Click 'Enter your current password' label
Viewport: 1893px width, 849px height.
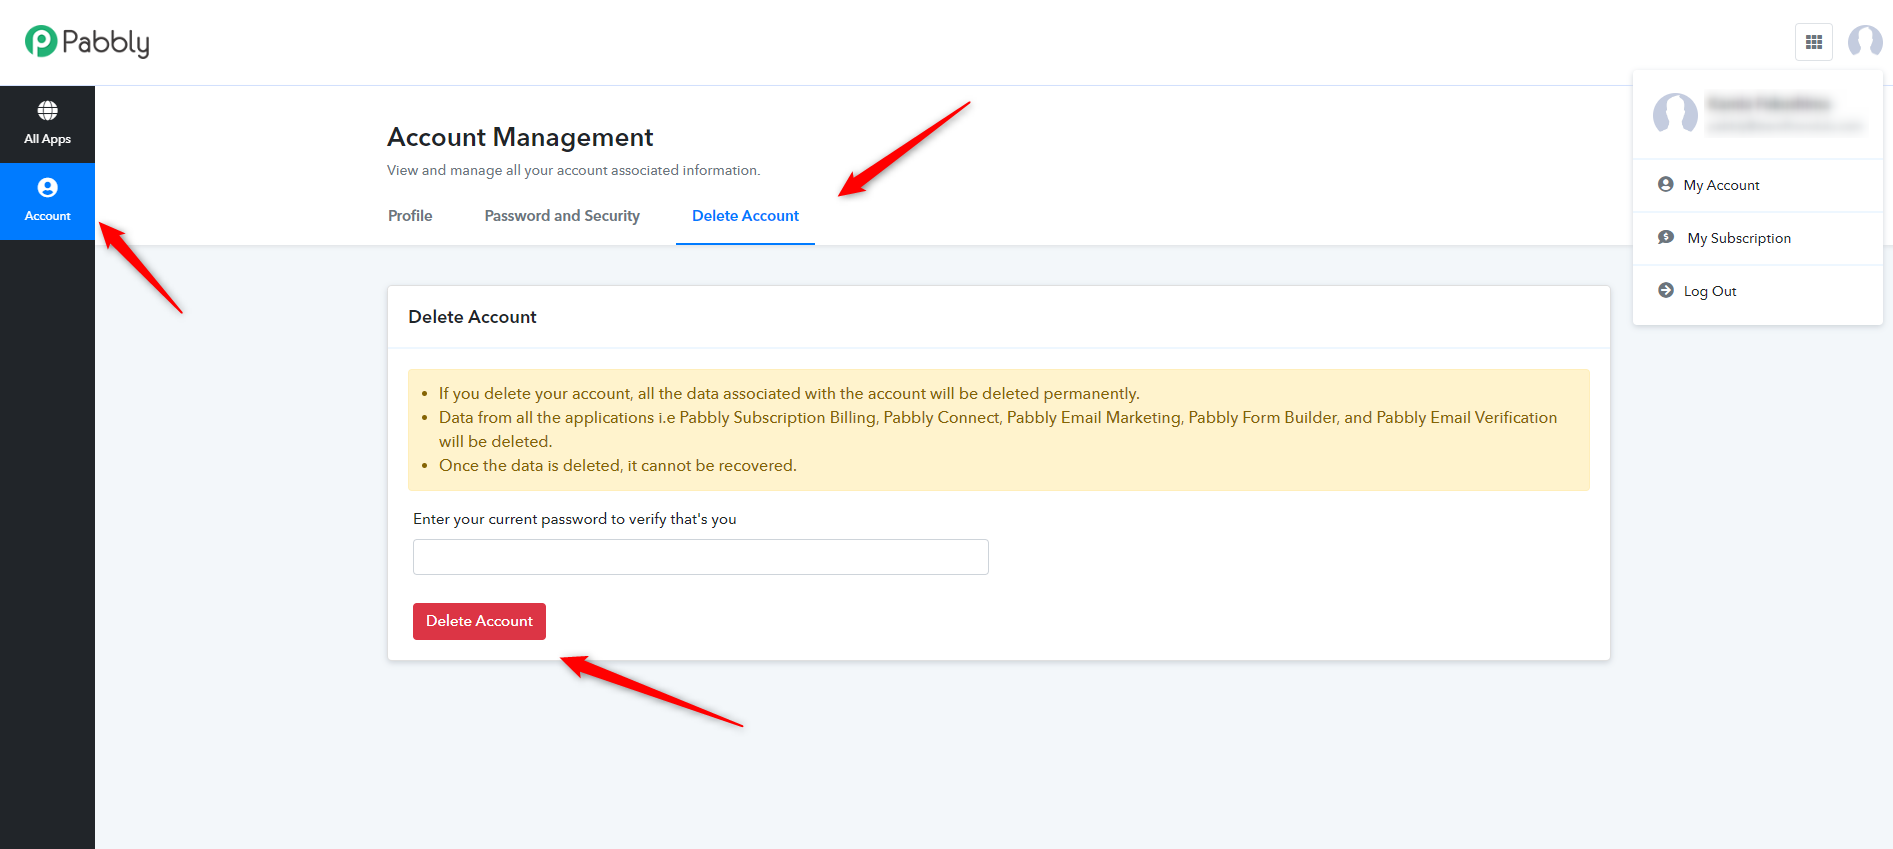575,519
